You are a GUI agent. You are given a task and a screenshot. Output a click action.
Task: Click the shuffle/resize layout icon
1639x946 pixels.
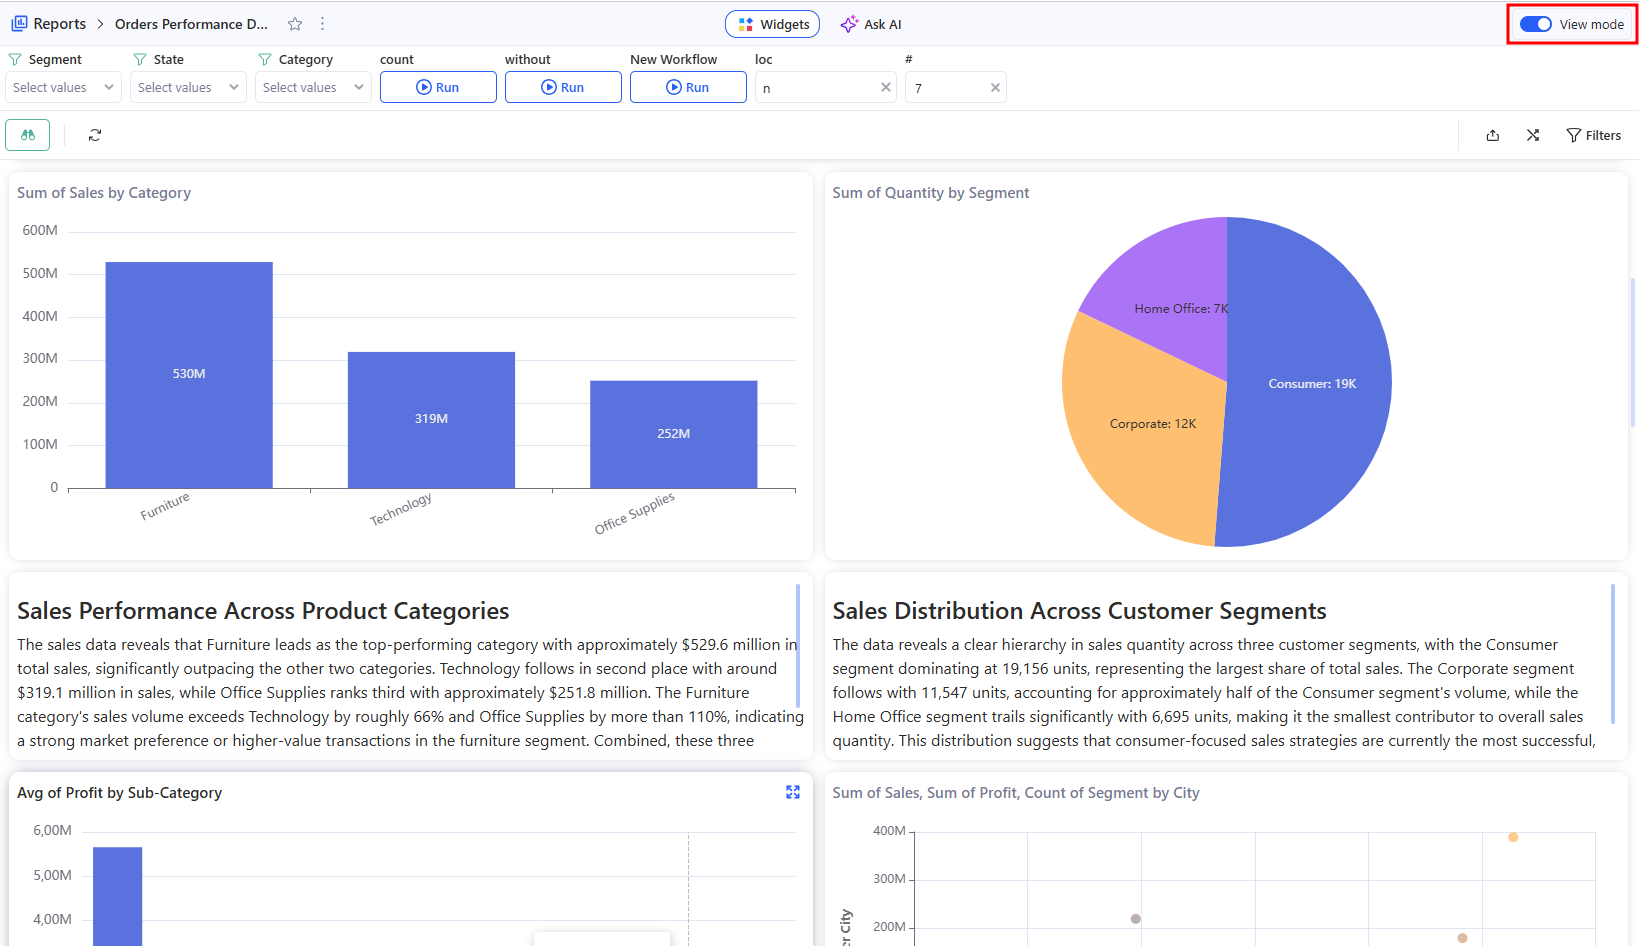[x=1533, y=135]
